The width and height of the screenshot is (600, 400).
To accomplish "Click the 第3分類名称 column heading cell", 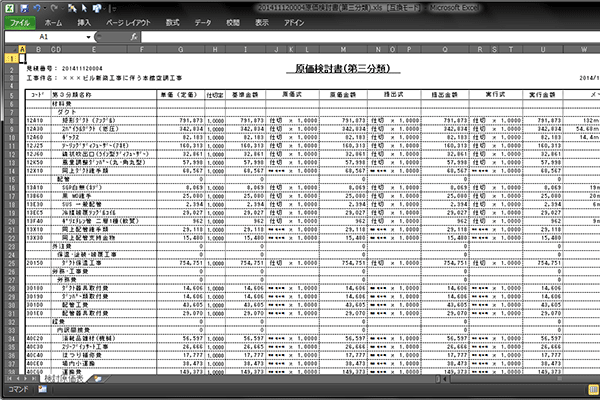I will (104, 95).
